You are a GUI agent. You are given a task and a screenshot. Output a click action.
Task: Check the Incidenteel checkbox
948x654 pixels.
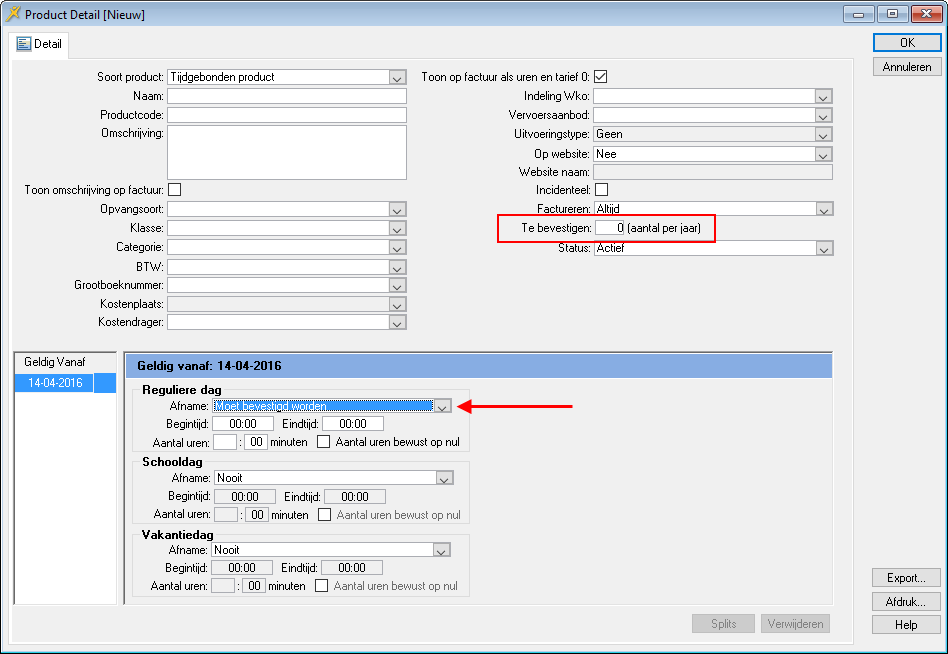pos(601,190)
